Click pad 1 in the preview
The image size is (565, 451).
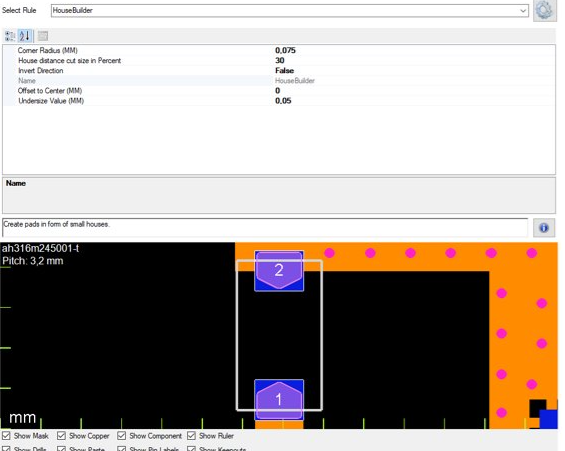pos(279,399)
